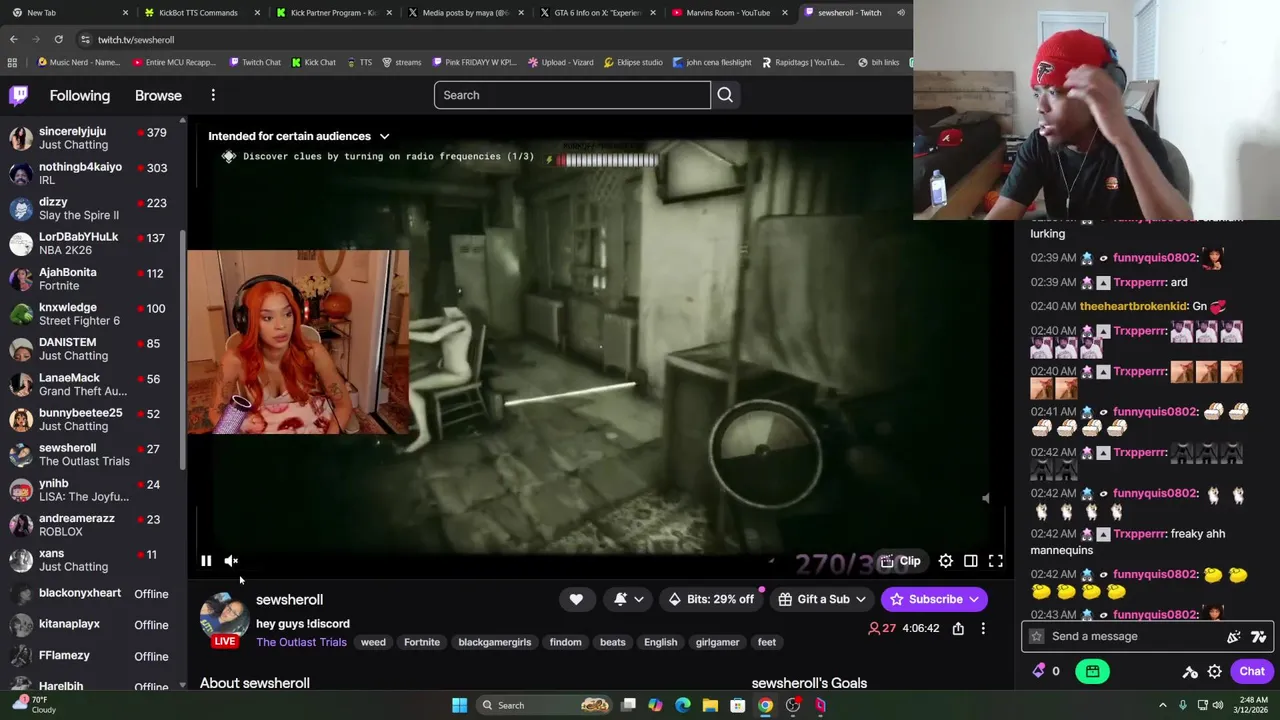Share the sewsheroll stream
This screenshot has width=1280, height=720.
pos(958,628)
